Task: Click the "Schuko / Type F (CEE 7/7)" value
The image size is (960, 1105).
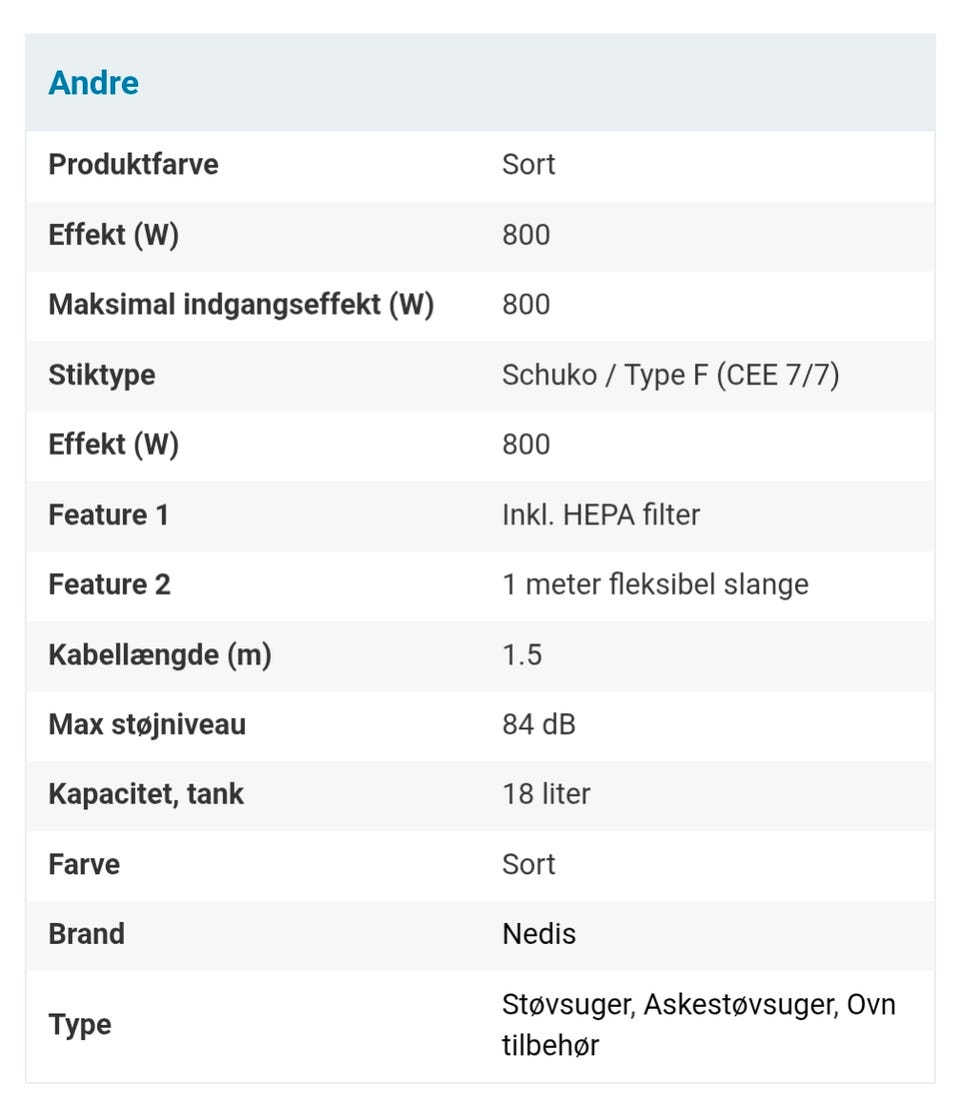Action: point(670,374)
